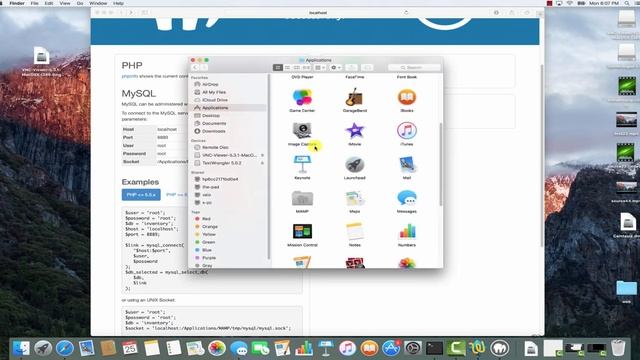Viewport: 640px width, 360px height.
Task: Select the Orange tag in sidebar
Action: (210, 227)
